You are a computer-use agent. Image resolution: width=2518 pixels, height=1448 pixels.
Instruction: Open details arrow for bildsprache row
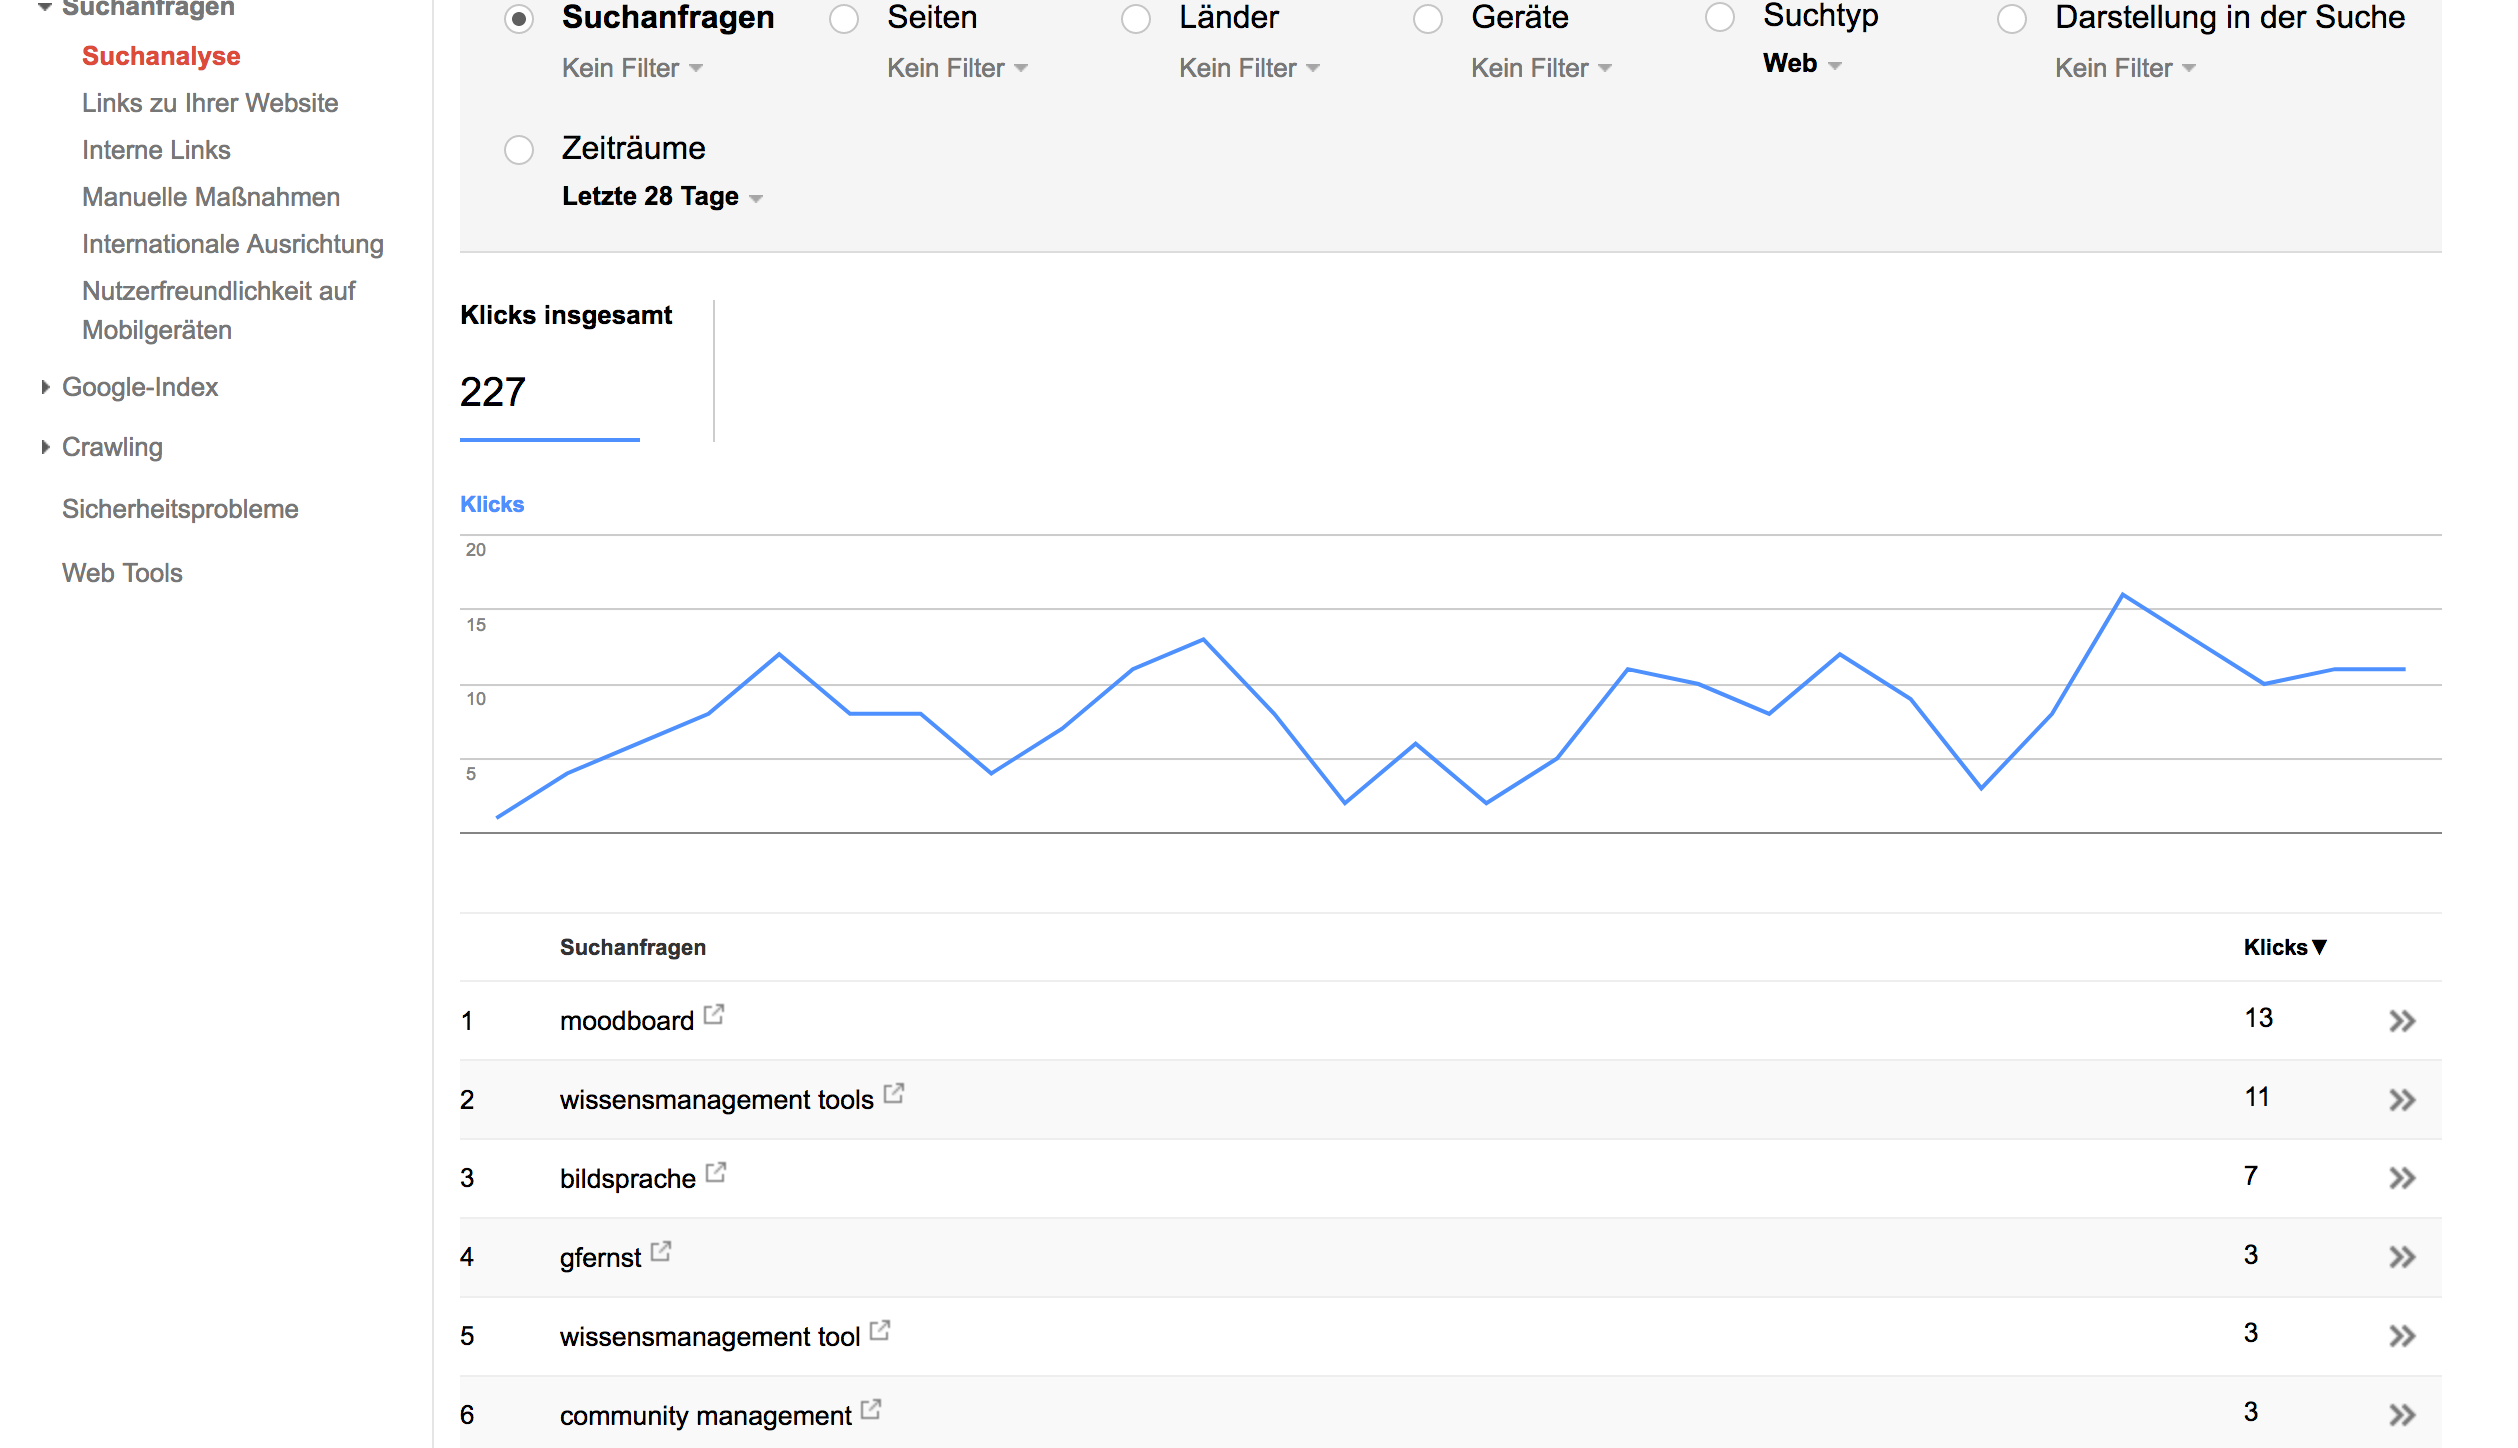2402,1178
